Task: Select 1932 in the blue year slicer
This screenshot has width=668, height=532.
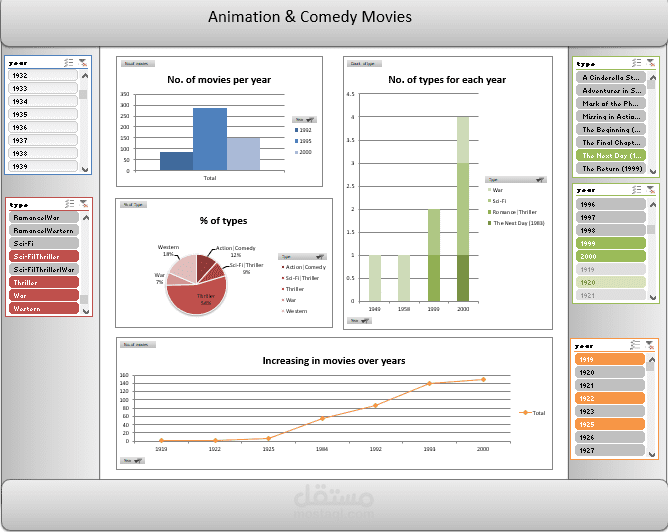Action: coord(43,75)
